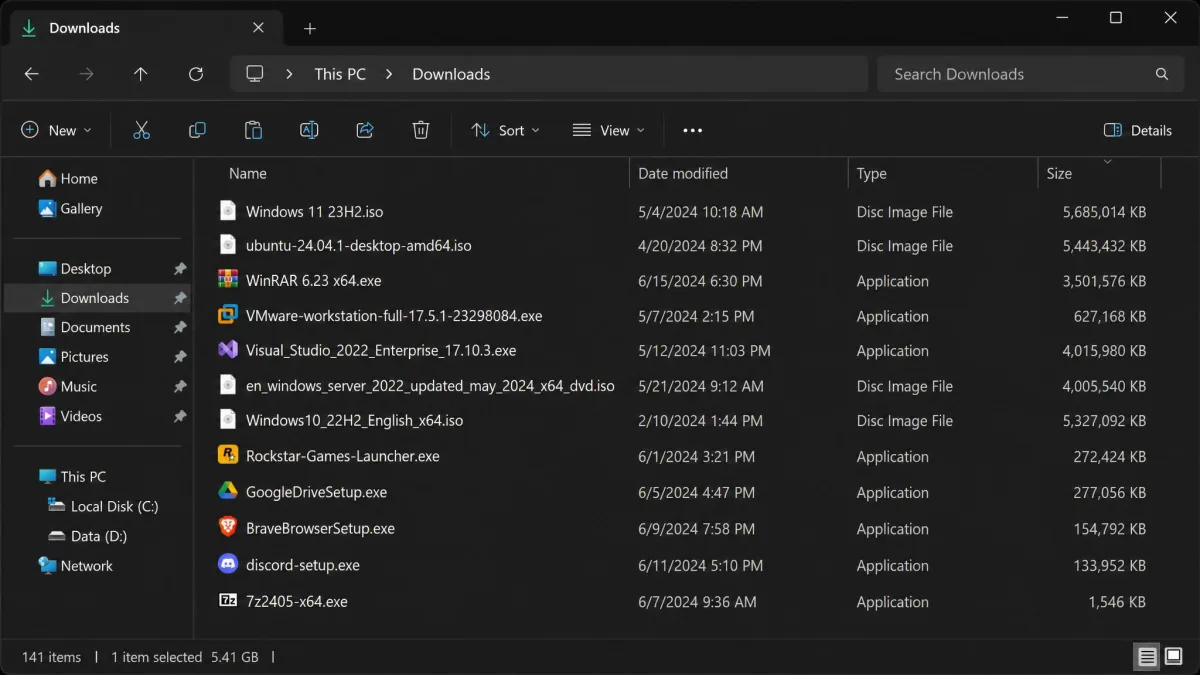Switch to large thumbnails view icon
Viewport: 1200px width, 675px height.
click(x=1173, y=657)
